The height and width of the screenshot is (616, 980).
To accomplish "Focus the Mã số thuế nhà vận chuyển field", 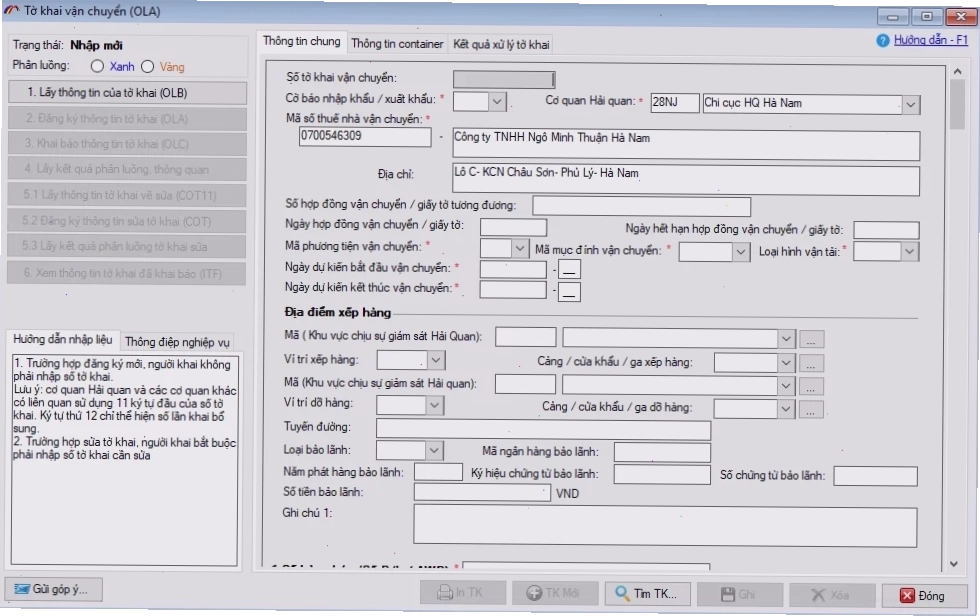I will pos(365,137).
